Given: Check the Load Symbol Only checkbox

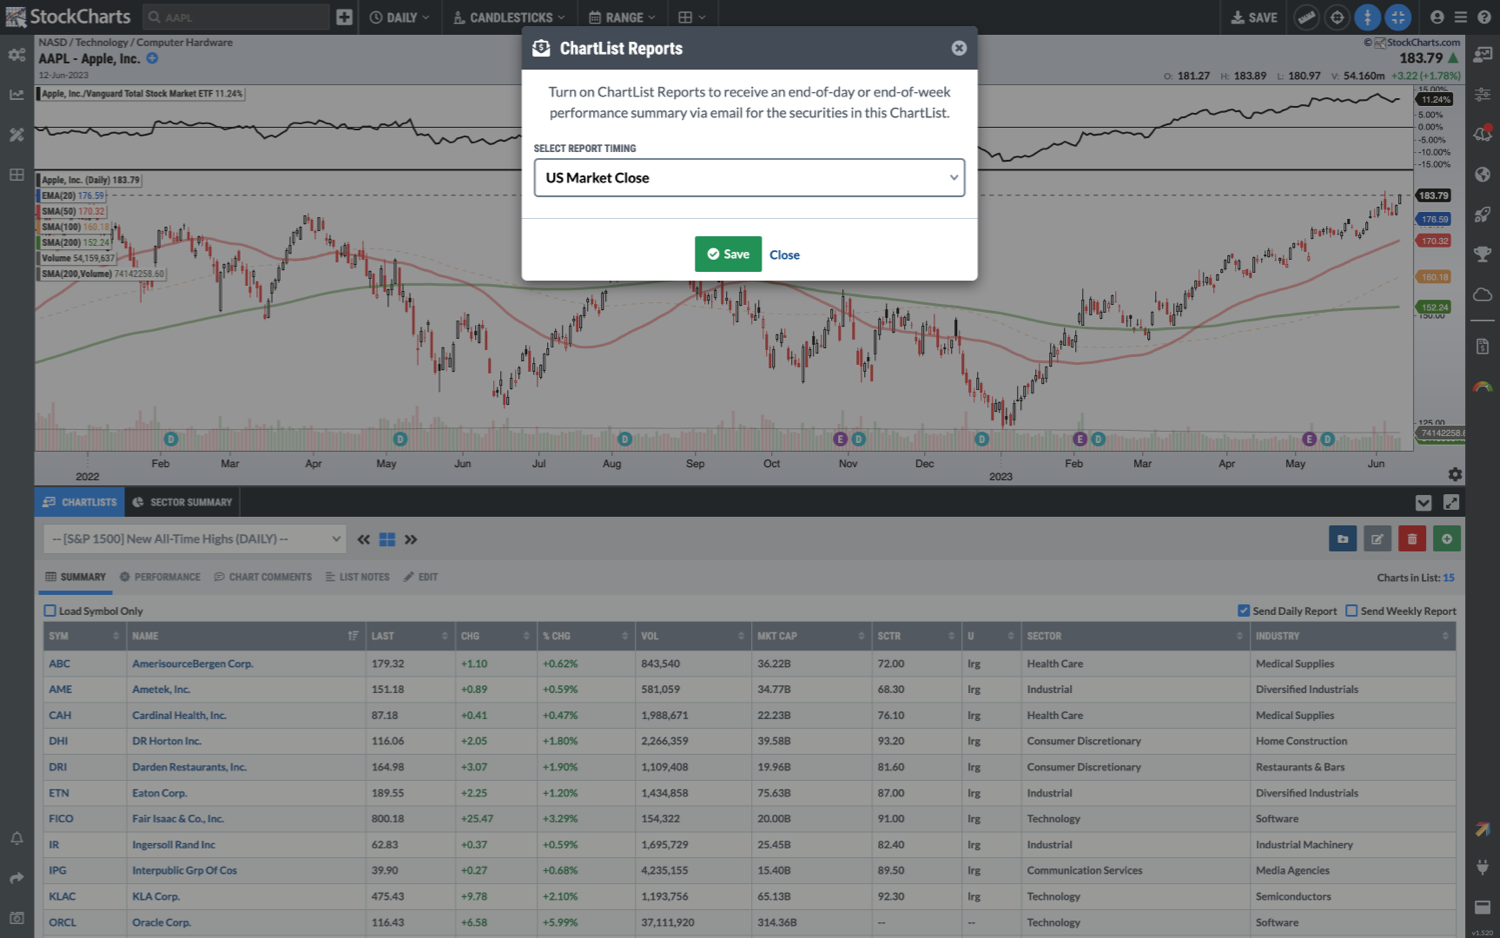Looking at the screenshot, I should [50, 611].
